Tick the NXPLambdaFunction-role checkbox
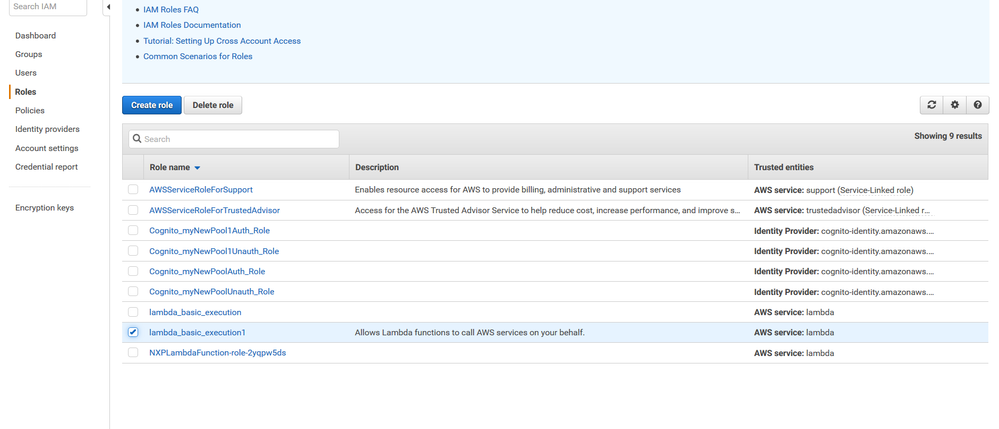 point(133,353)
